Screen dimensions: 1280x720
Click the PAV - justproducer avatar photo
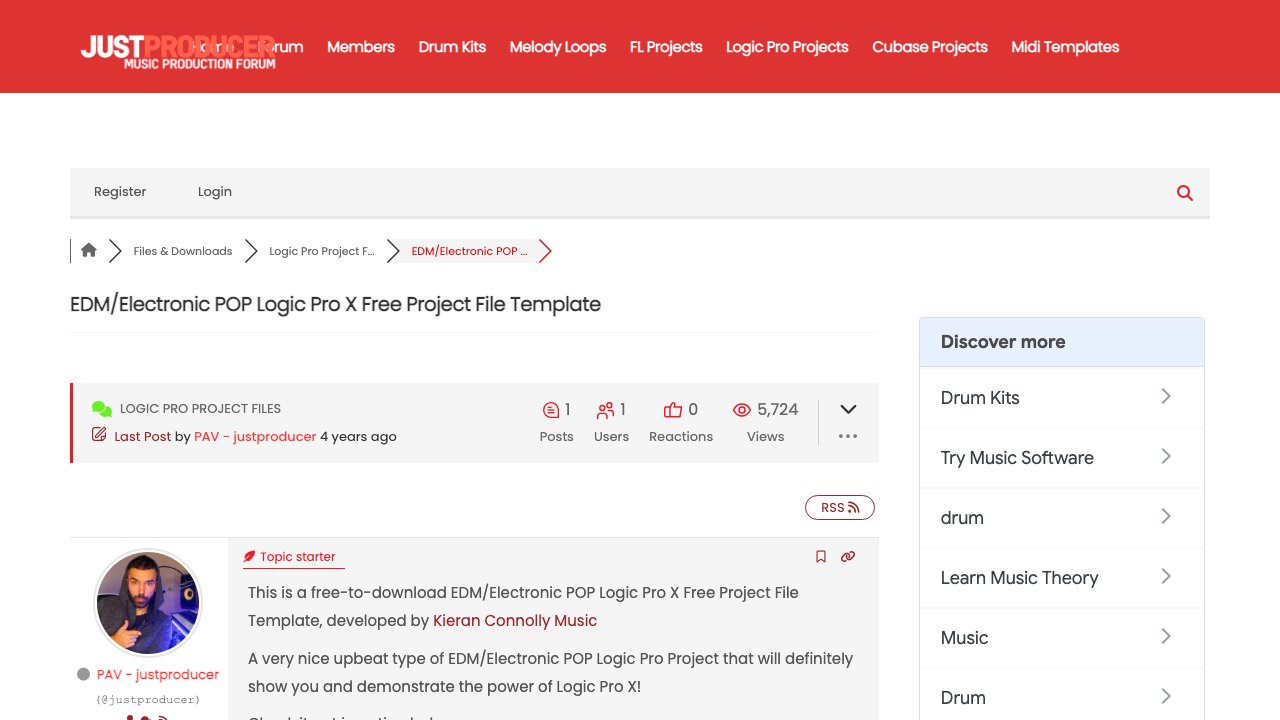148,603
